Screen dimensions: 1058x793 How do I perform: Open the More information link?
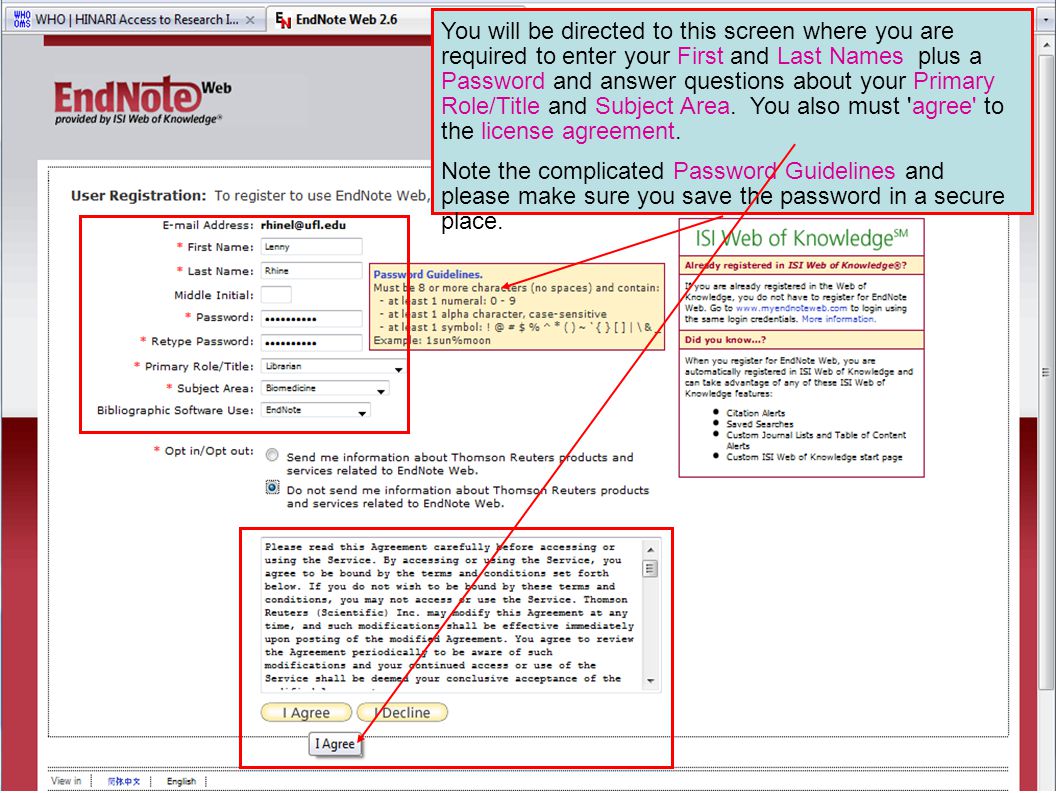(838, 319)
